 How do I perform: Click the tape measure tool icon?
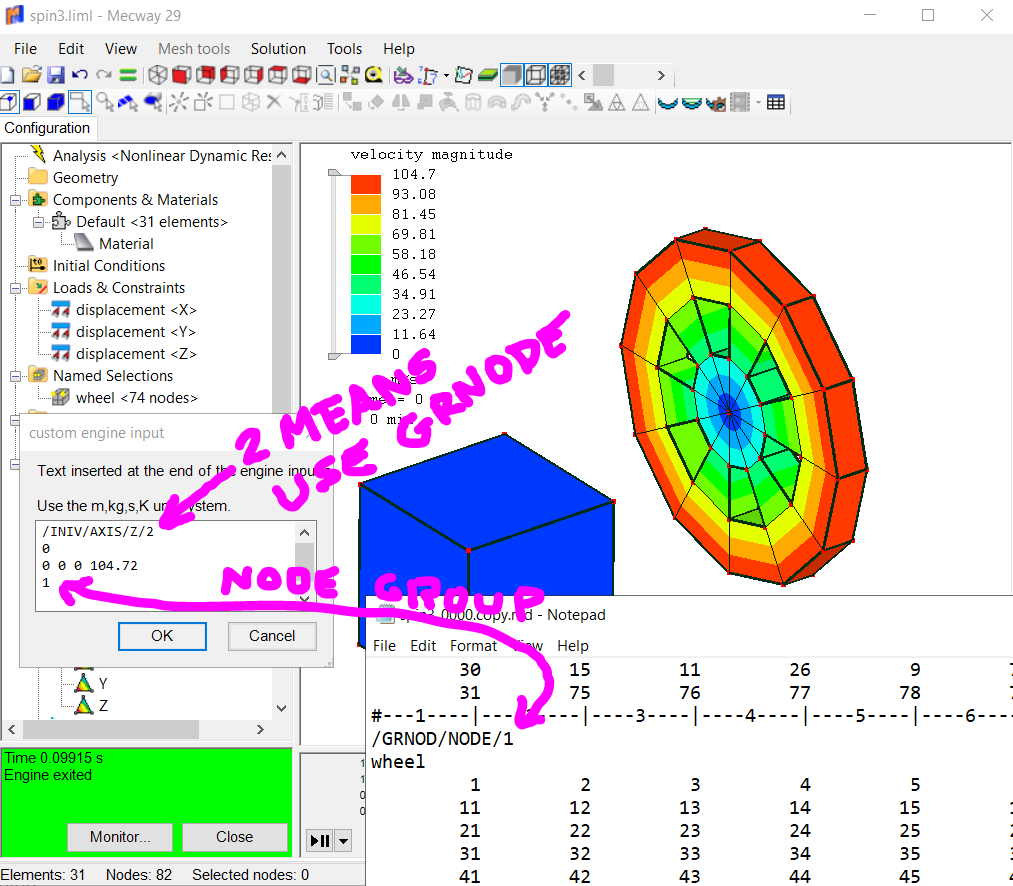pos(374,75)
